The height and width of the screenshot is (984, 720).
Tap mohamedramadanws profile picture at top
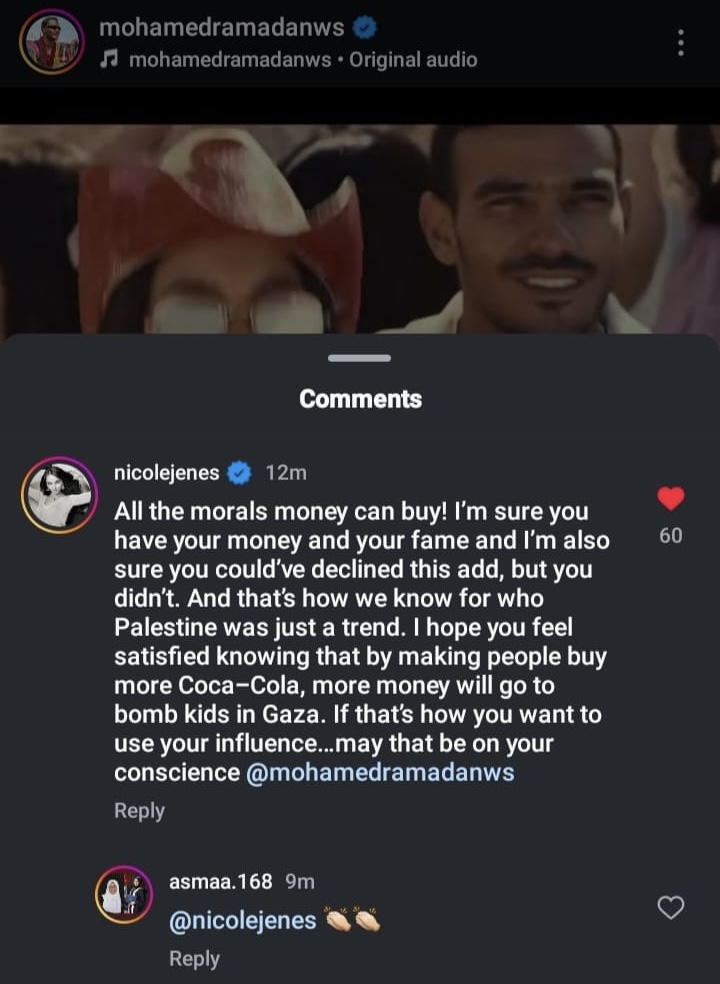(x=52, y=42)
